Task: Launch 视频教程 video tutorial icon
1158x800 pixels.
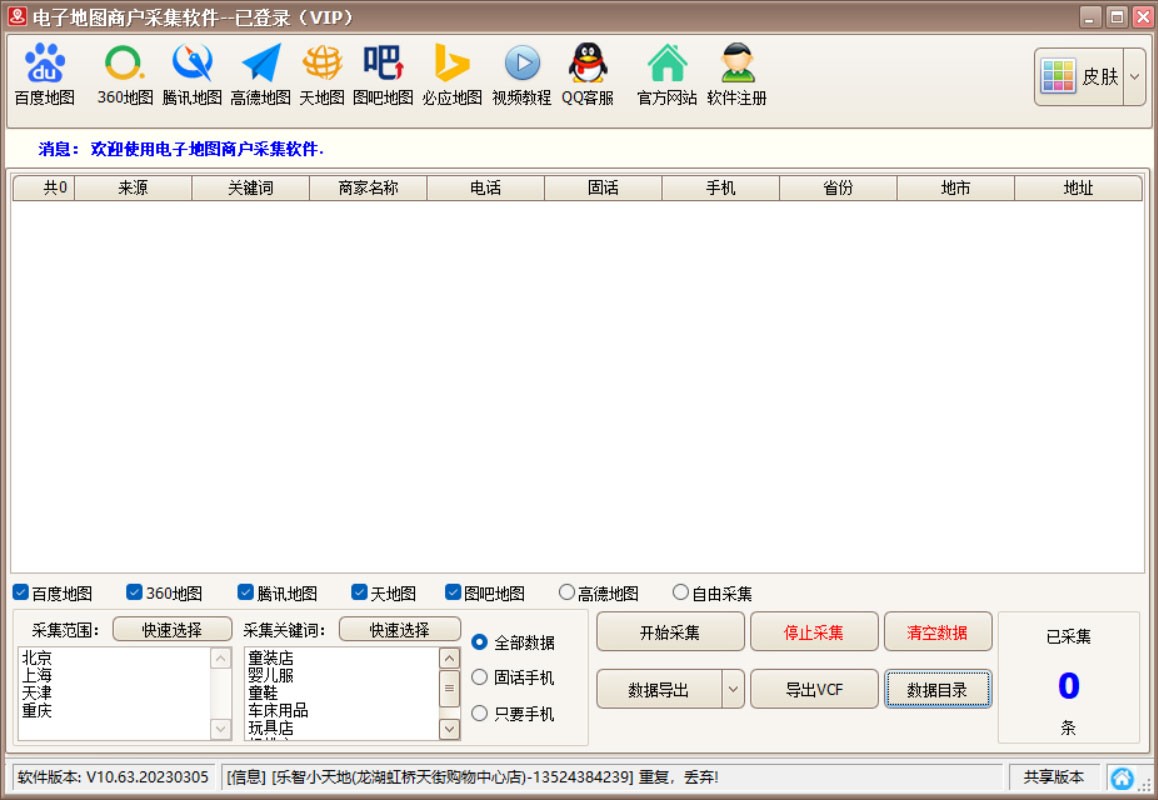Action: 521,65
